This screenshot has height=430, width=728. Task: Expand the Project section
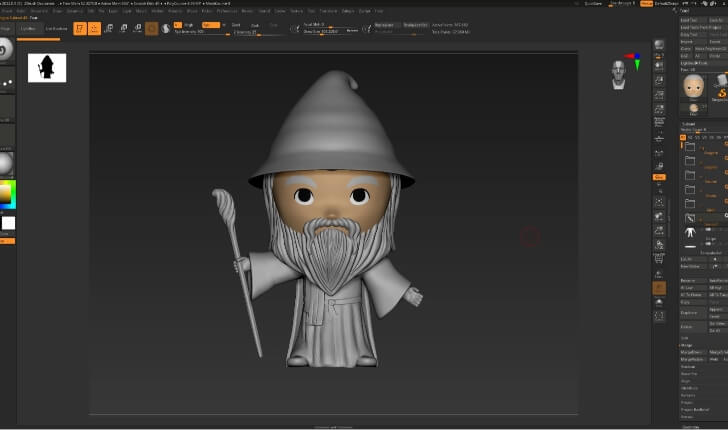click(x=687, y=403)
